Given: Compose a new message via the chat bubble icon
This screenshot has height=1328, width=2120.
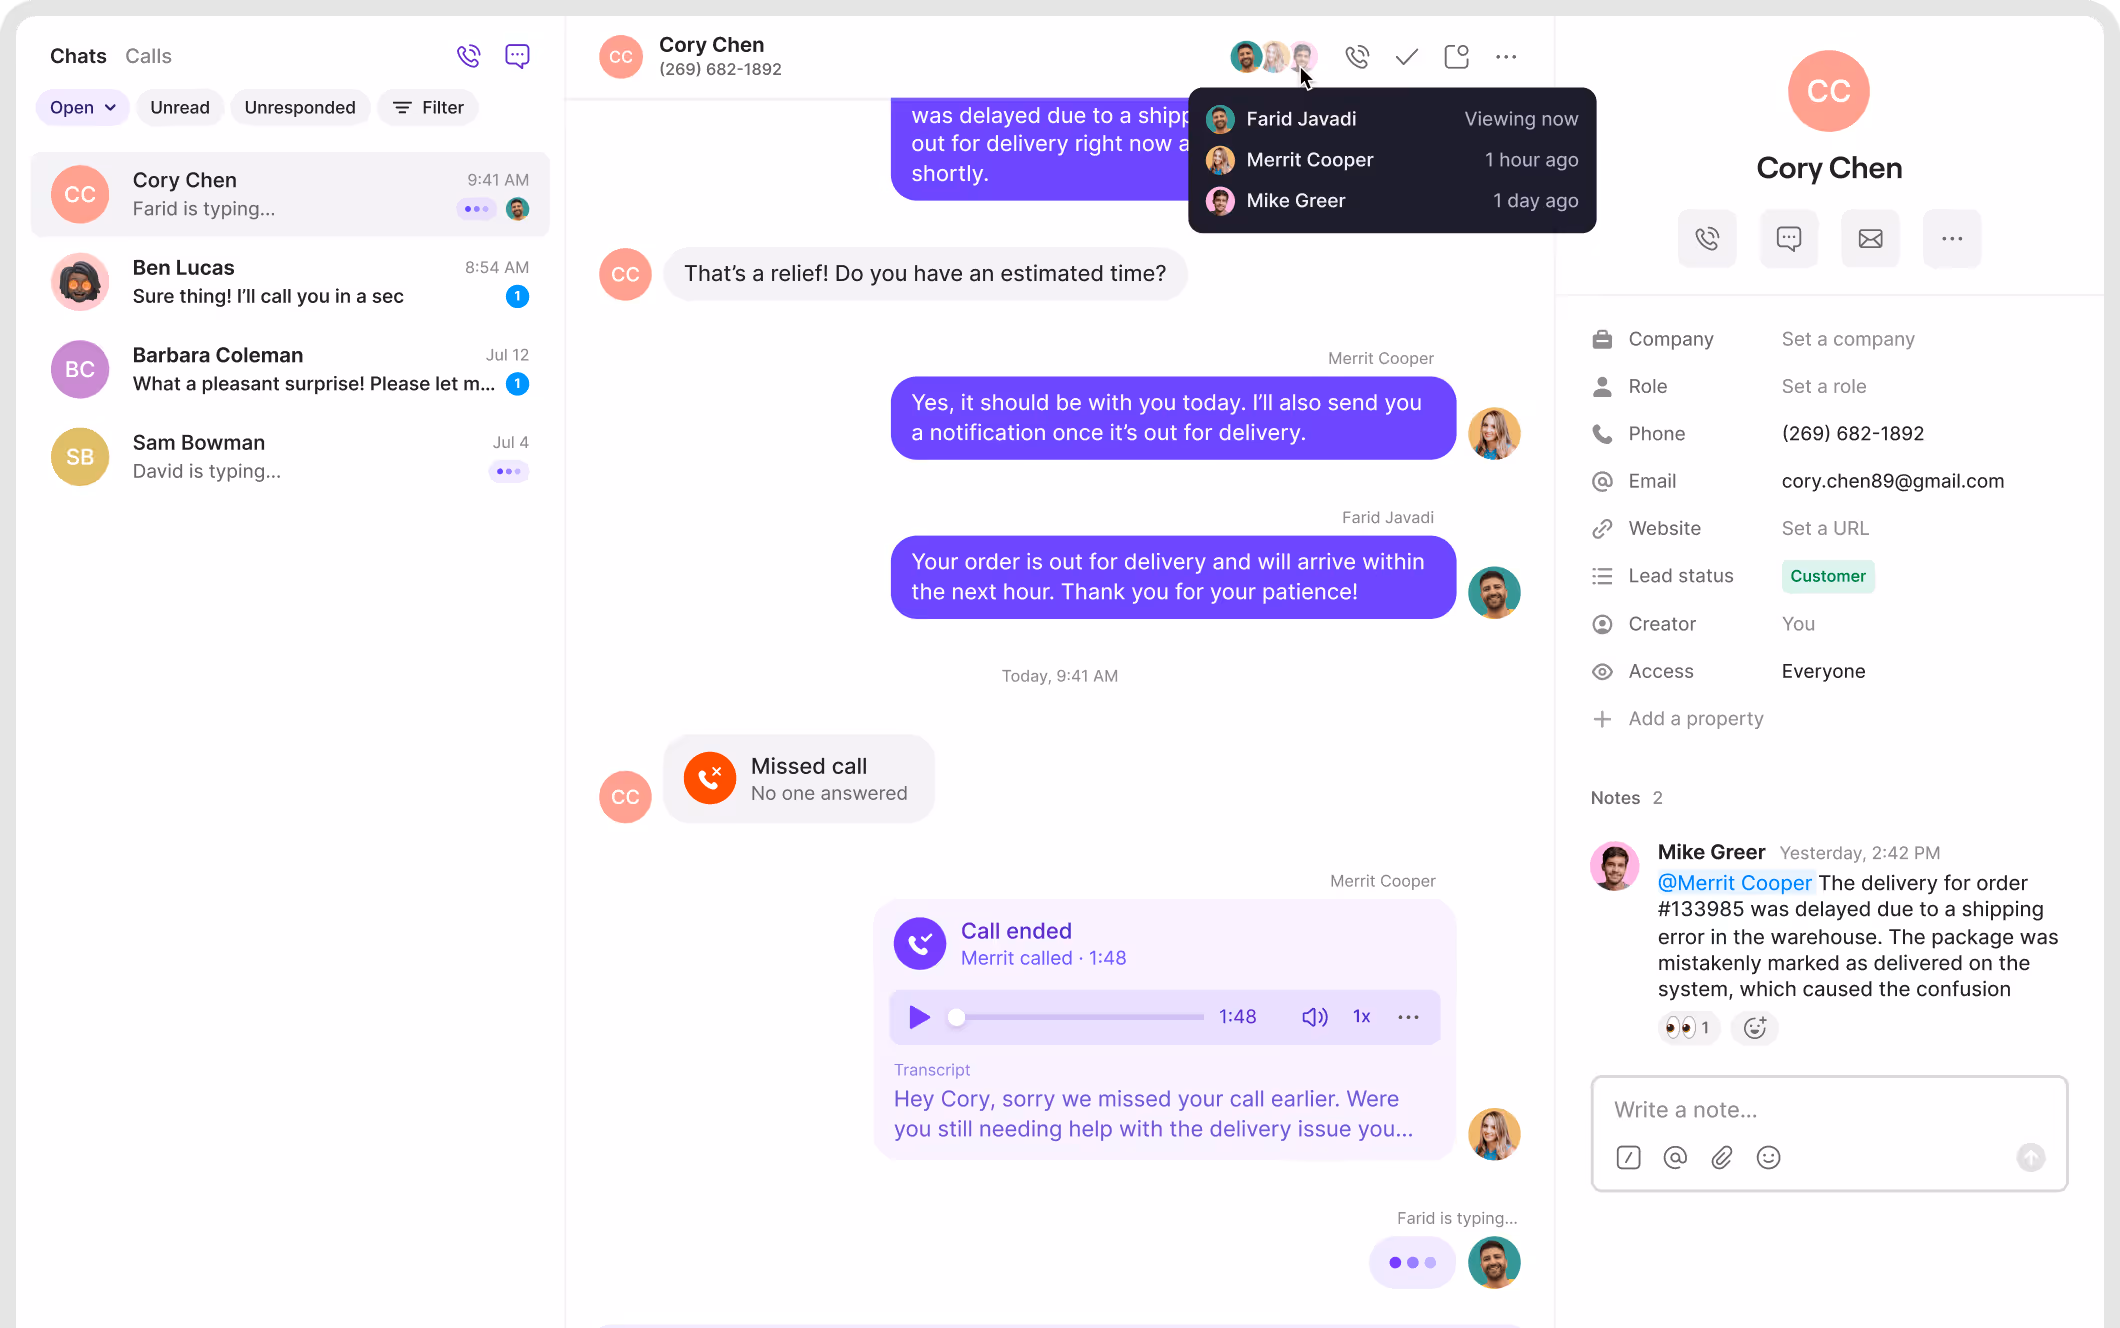Looking at the screenshot, I should (517, 56).
